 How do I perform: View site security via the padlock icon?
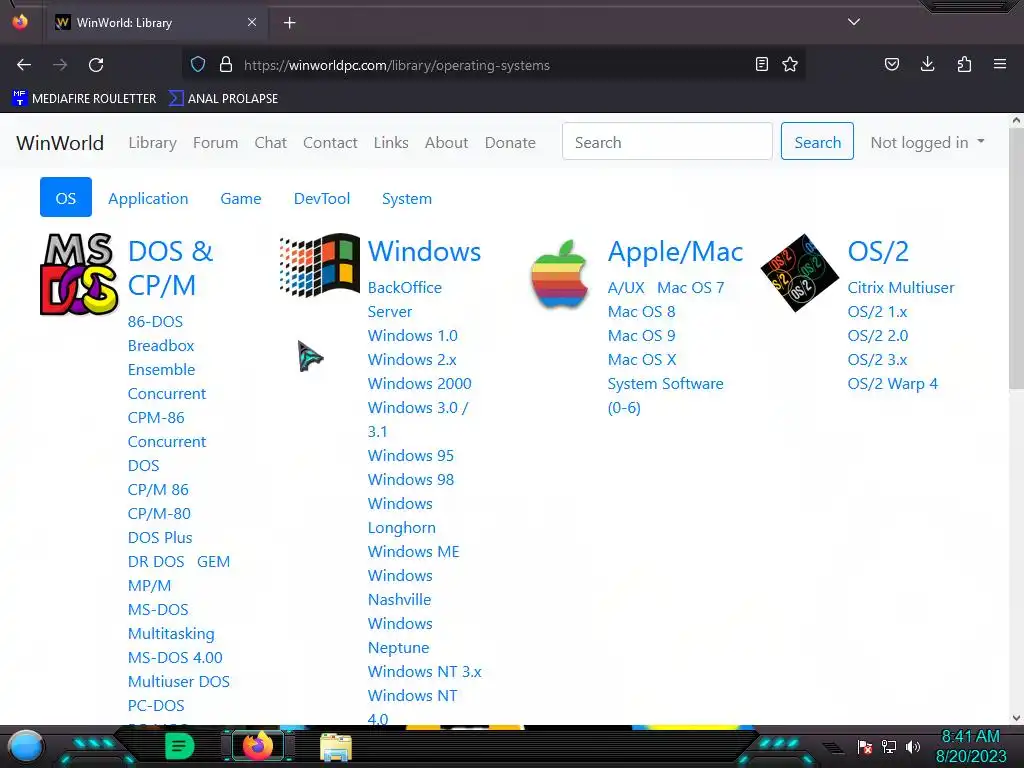(x=226, y=65)
